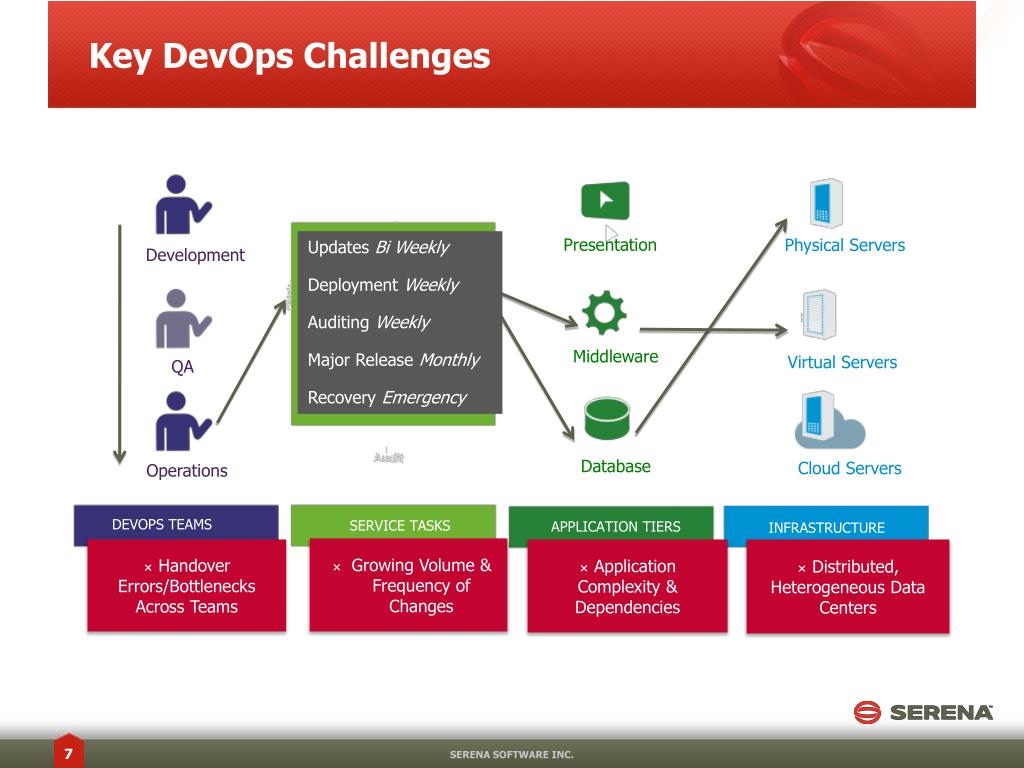Select the "QA" label
The image size is (1024, 768).
(x=182, y=366)
